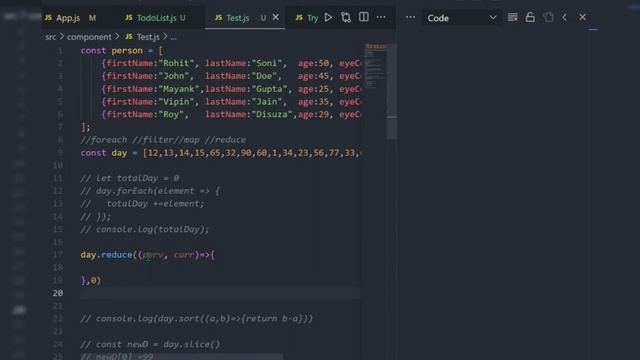This screenshot has height=360, width=640.
Task: Open the partially hidden Try tab
Action: click(x=307, y=18)
